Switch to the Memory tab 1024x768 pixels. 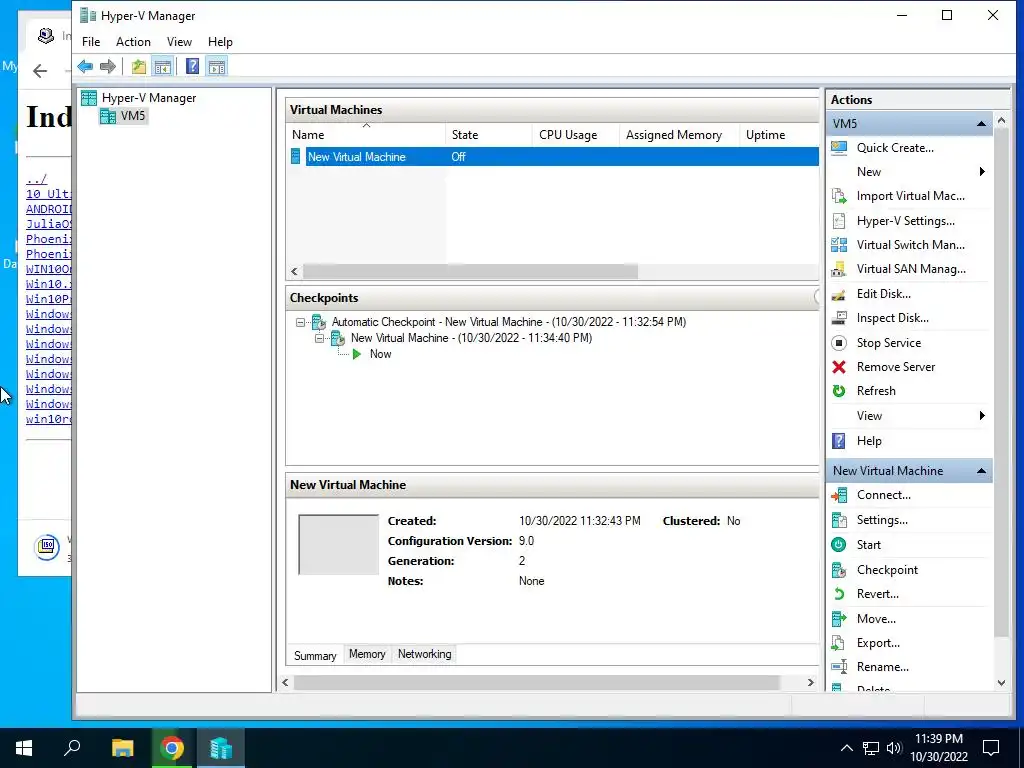pyautogui.click(x=367, y=654)
